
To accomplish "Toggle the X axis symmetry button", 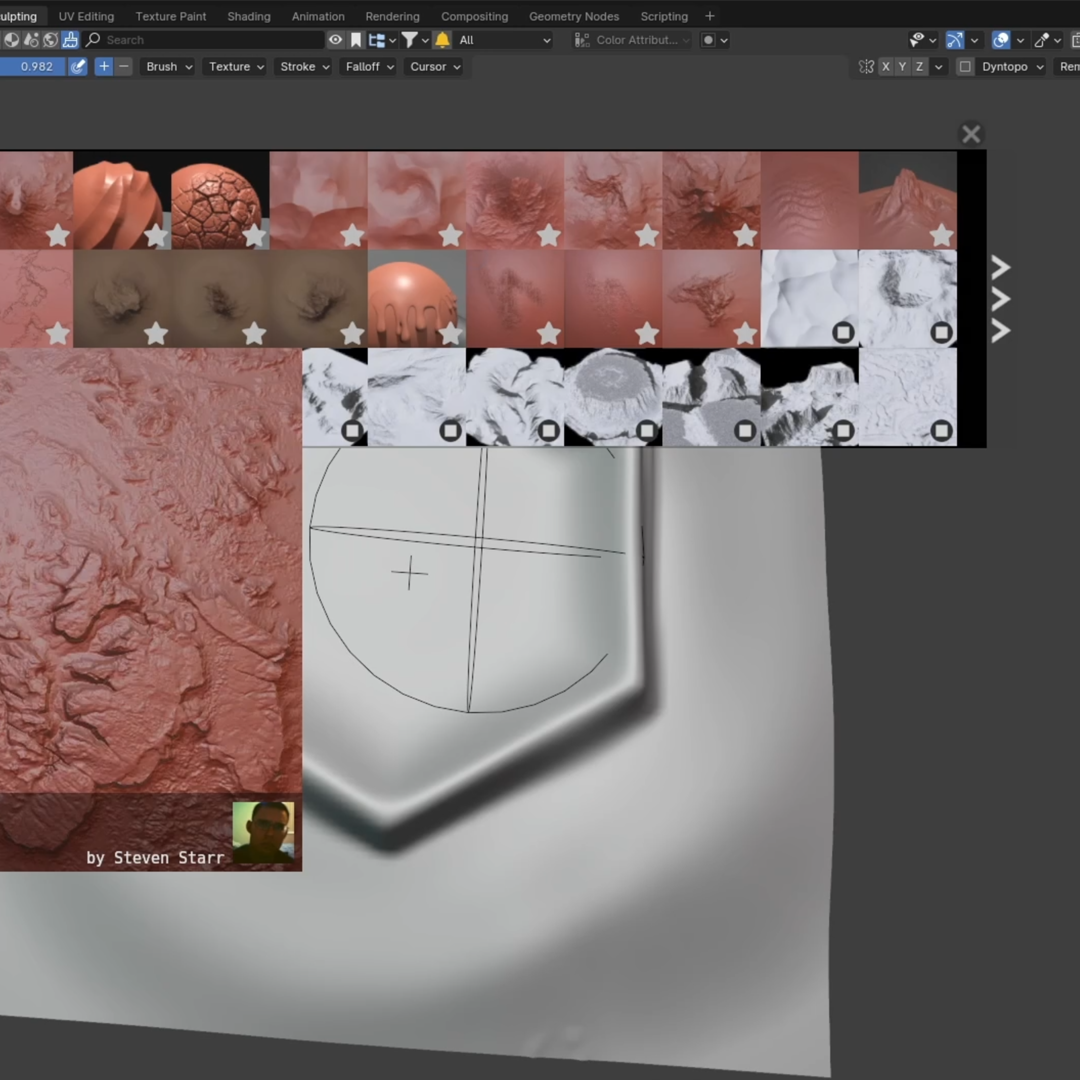I will click(x=885, y=66).
